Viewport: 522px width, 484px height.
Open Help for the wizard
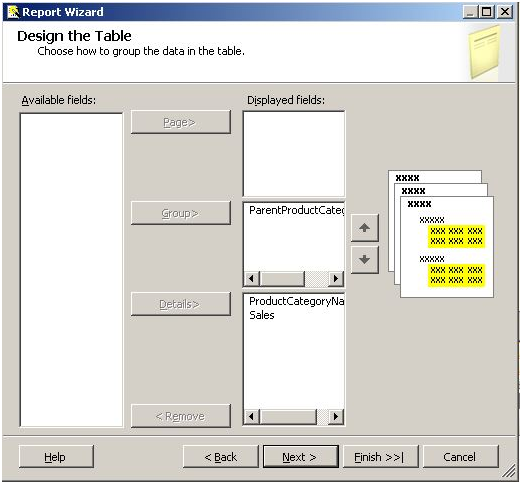click(56, 457)
